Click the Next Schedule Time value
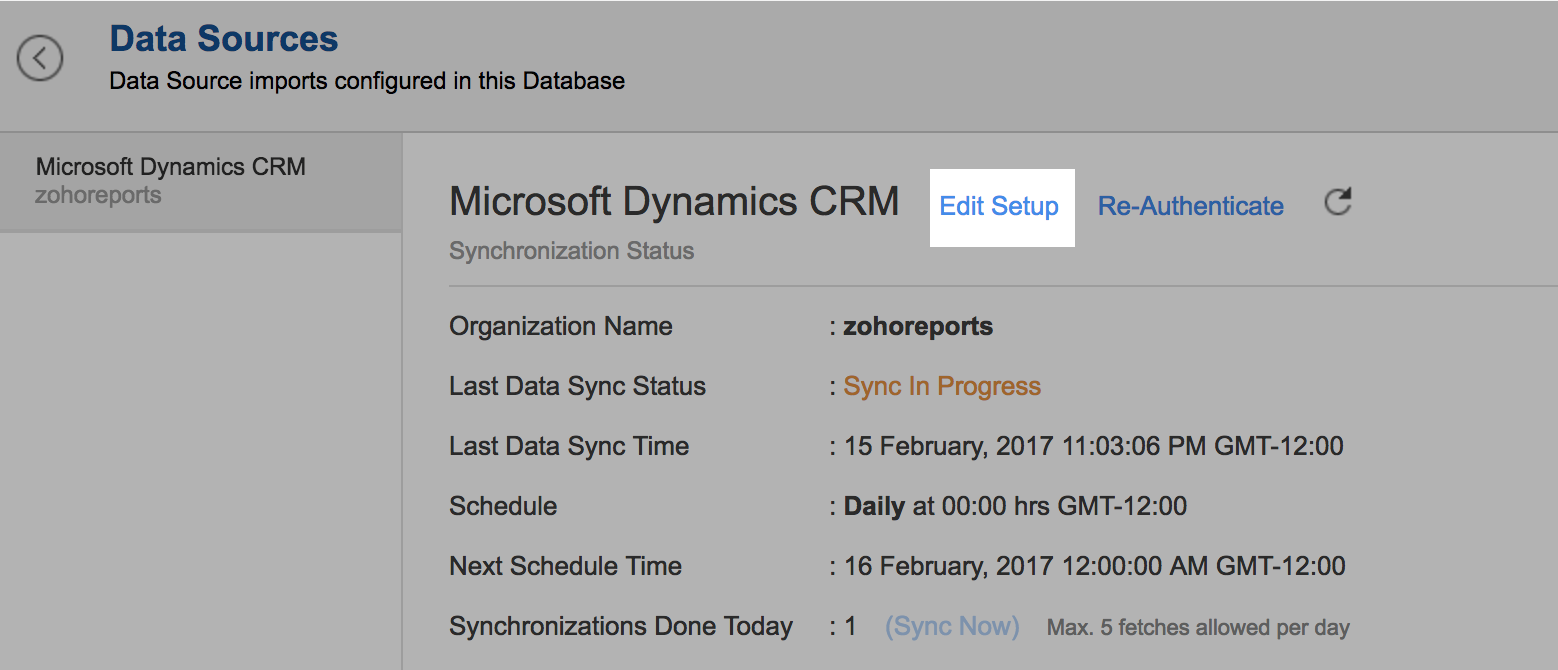Image resolution: width=1558 pixels, height=670 pixels. point(1094,566)
